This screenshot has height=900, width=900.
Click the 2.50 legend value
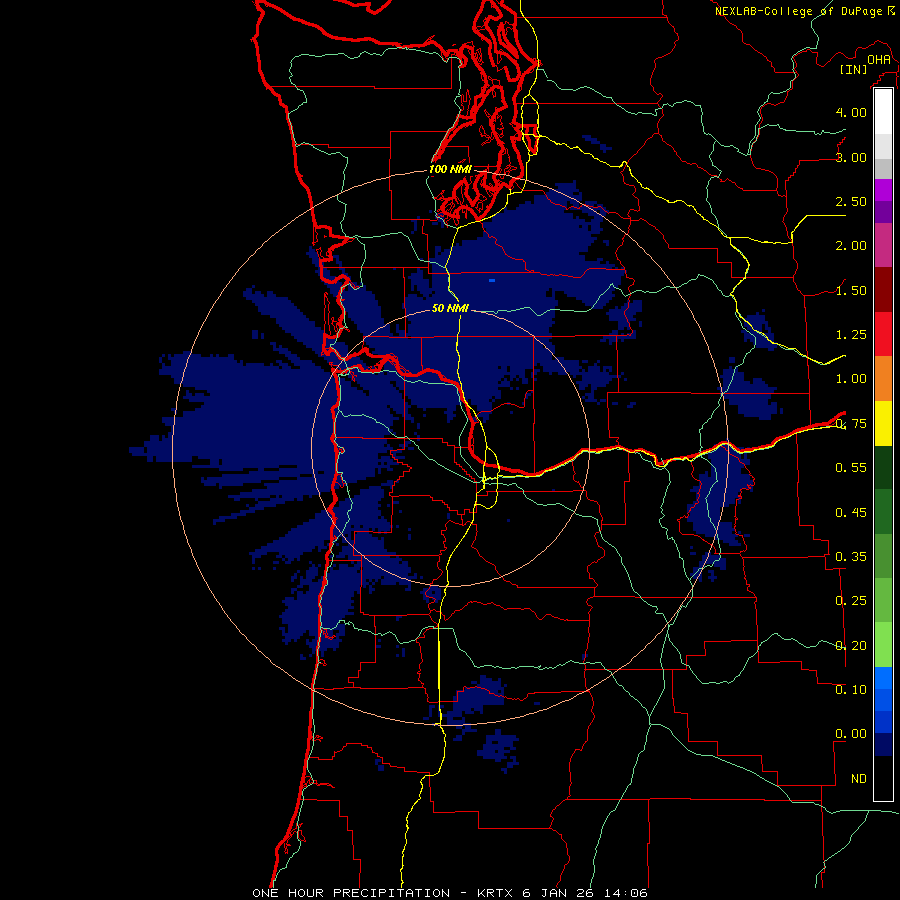[851, 201]
